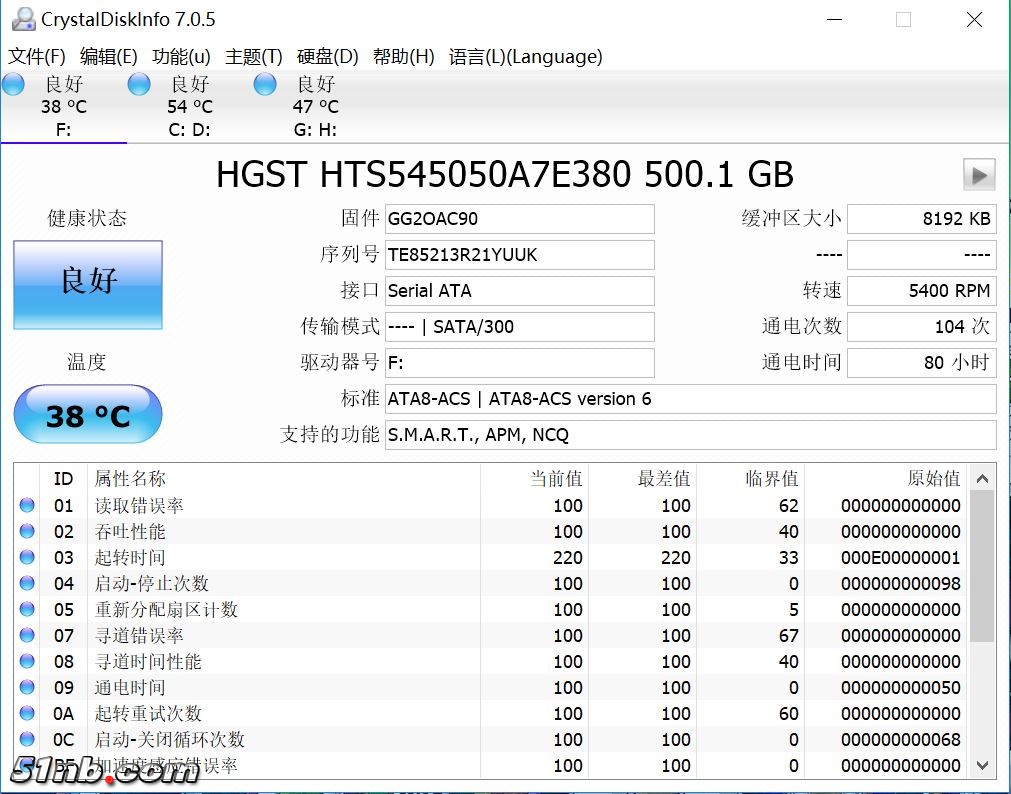The image size is (1011, 794).
Task: Click status orb for attribute 05 重新分配扇区计数
Action: pyautogui.click(x=27, y=610)
